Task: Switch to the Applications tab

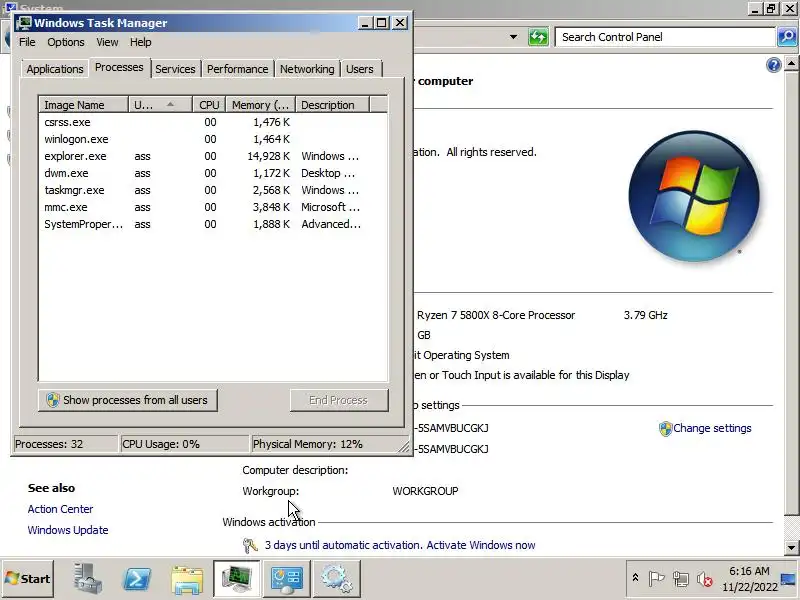Action: coord(55,69)
